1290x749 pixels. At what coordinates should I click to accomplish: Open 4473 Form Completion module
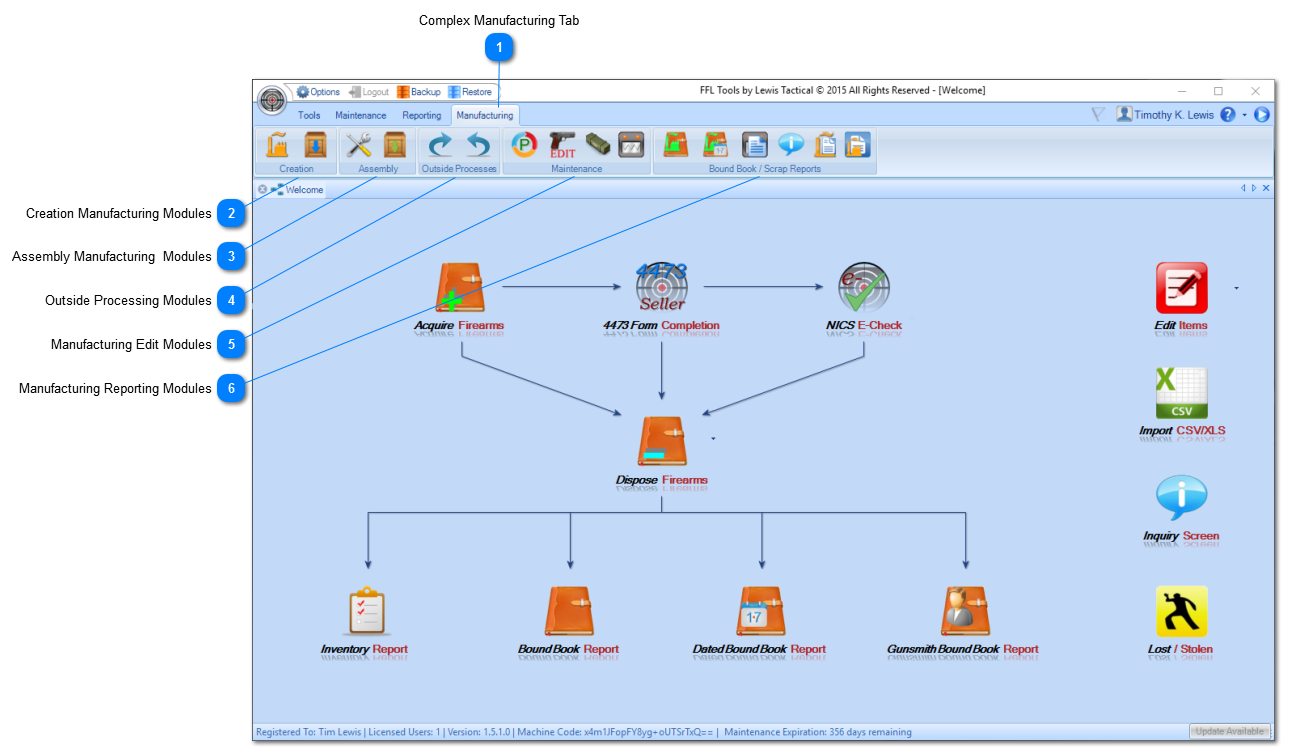tap(662, 297)
